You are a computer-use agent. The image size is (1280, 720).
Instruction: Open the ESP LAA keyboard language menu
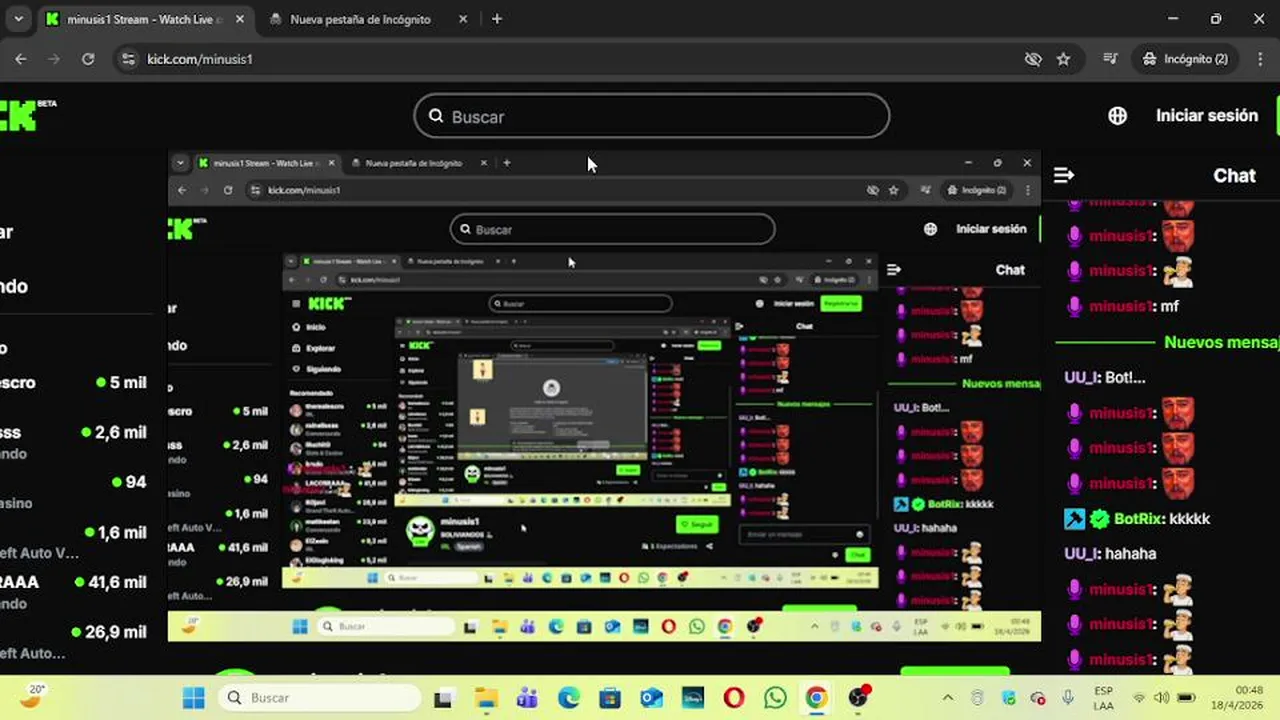pyautogui.click(x=1104, y=698)
